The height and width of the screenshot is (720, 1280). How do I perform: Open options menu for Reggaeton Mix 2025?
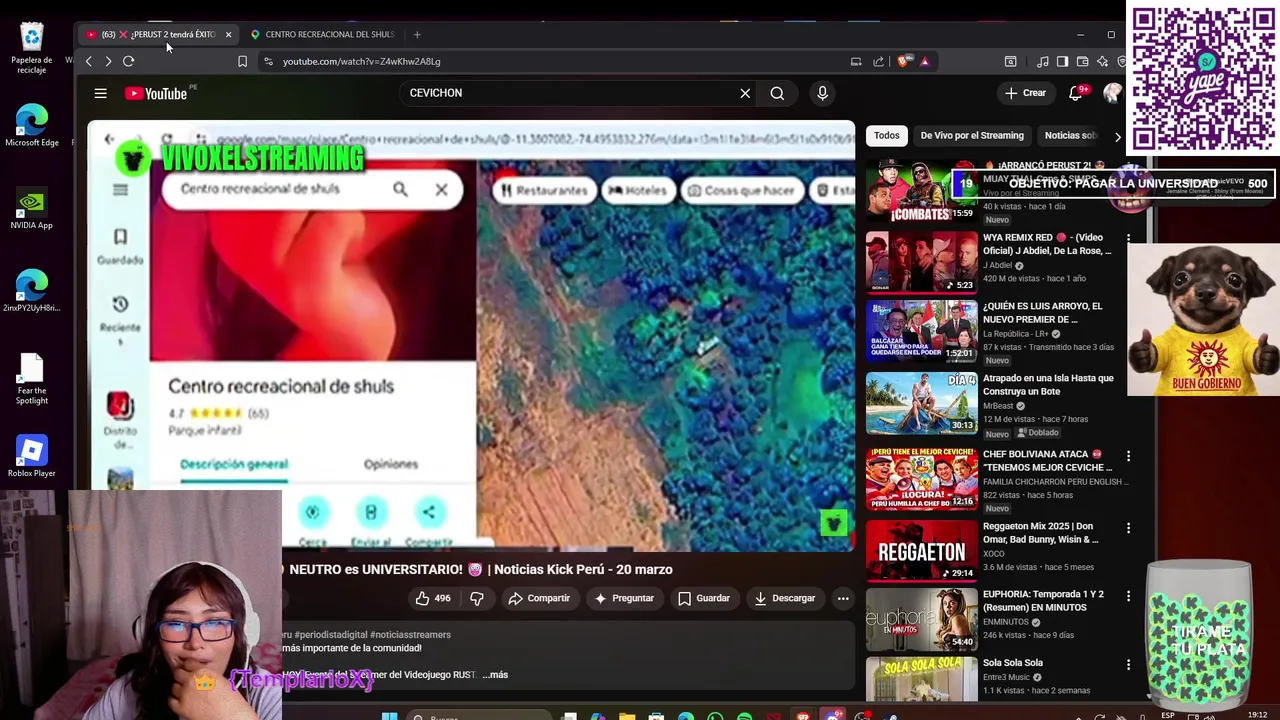click(1128, 528)
